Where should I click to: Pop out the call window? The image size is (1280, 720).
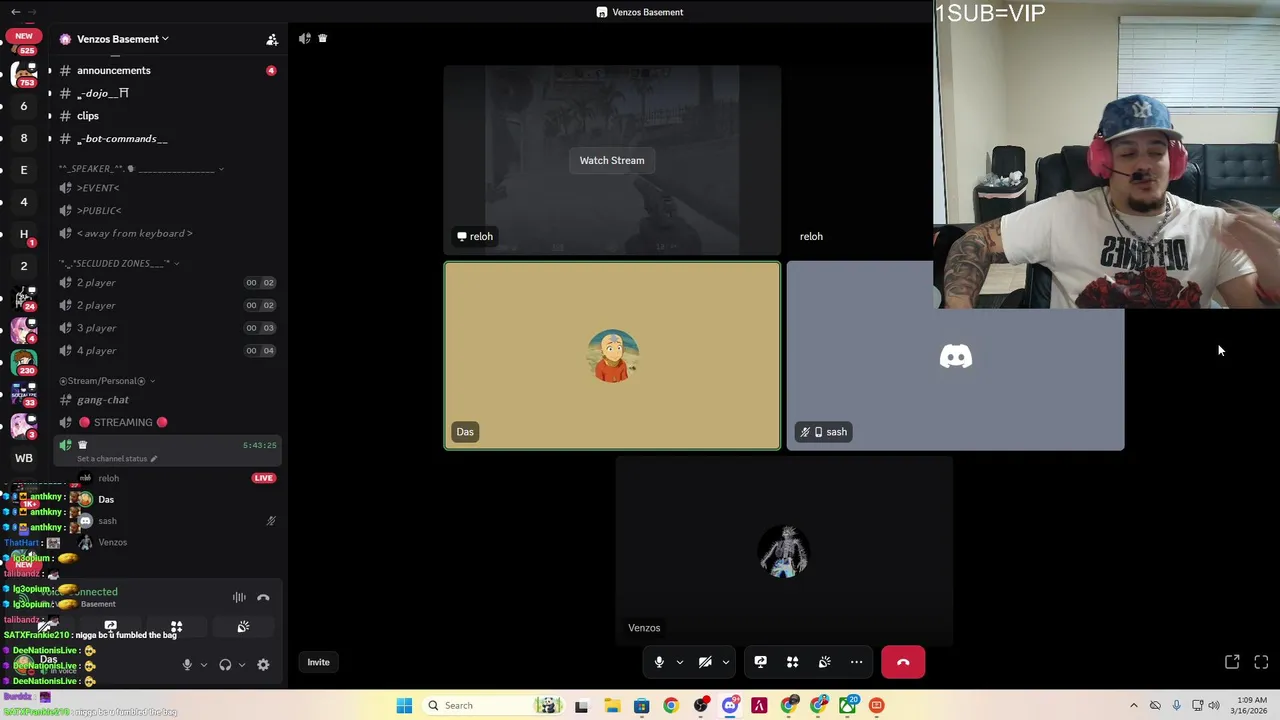[1232, 662]
